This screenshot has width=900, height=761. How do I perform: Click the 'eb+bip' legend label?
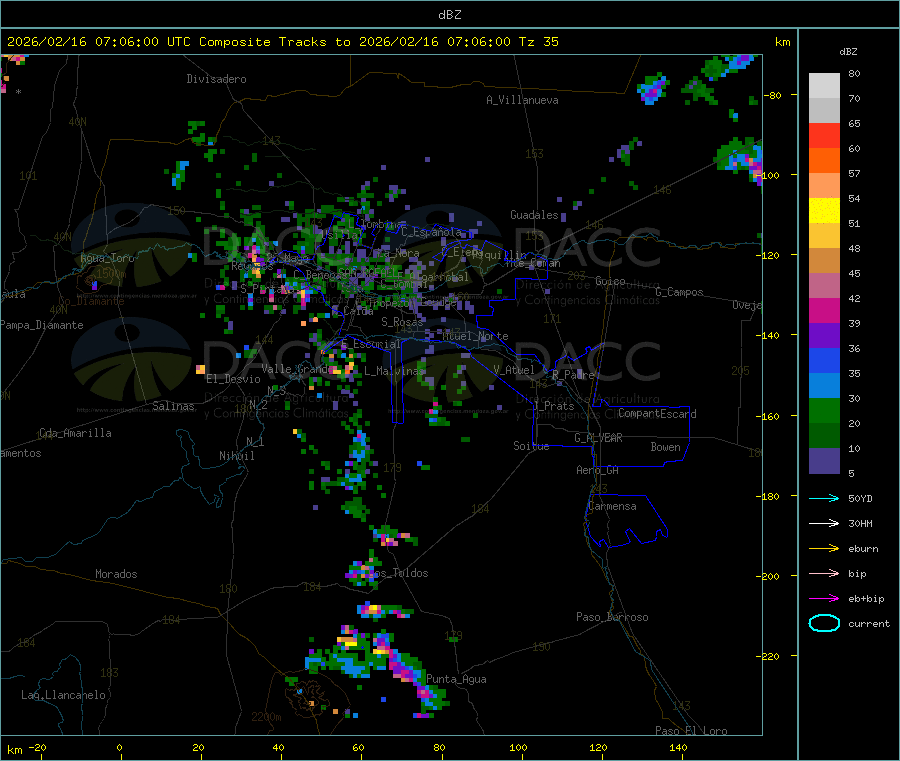tap(866, 599)
